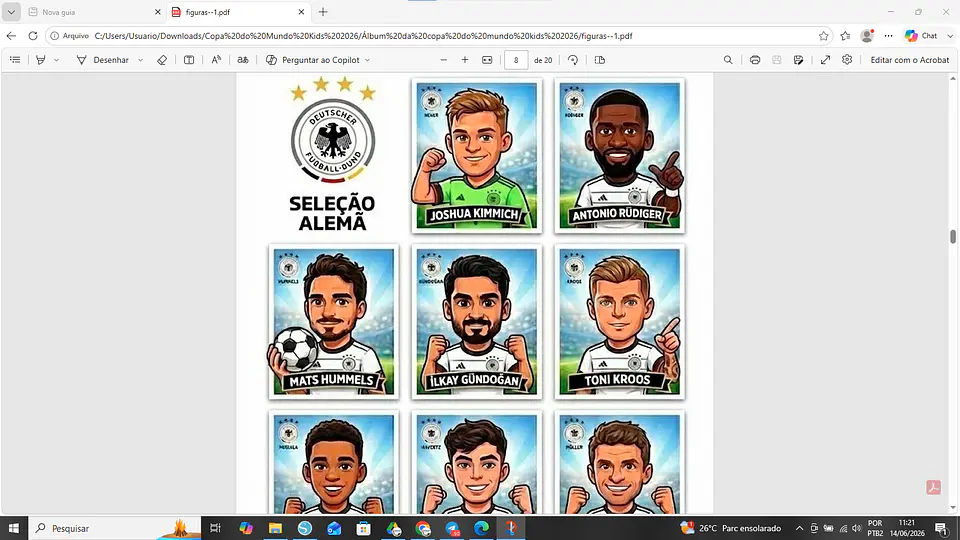This screenshot has width=960, height=540.
Task: Open weather widget 26°C Parc ensolarado
Action: click(x=730, y=528)
